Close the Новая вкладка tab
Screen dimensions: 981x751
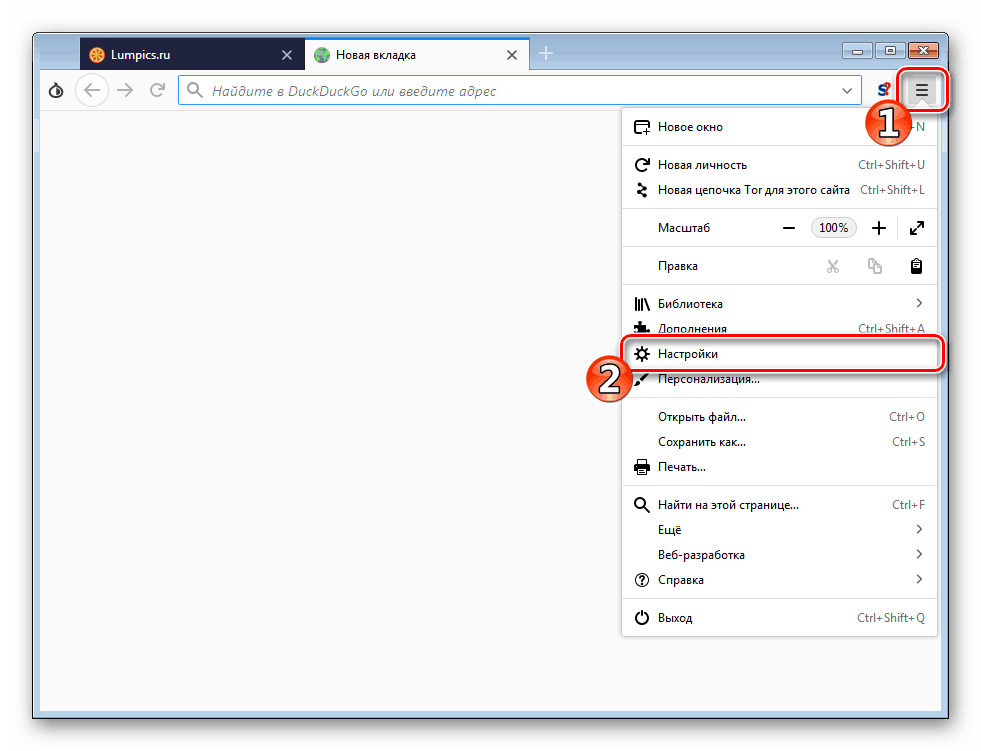(512, 55)
